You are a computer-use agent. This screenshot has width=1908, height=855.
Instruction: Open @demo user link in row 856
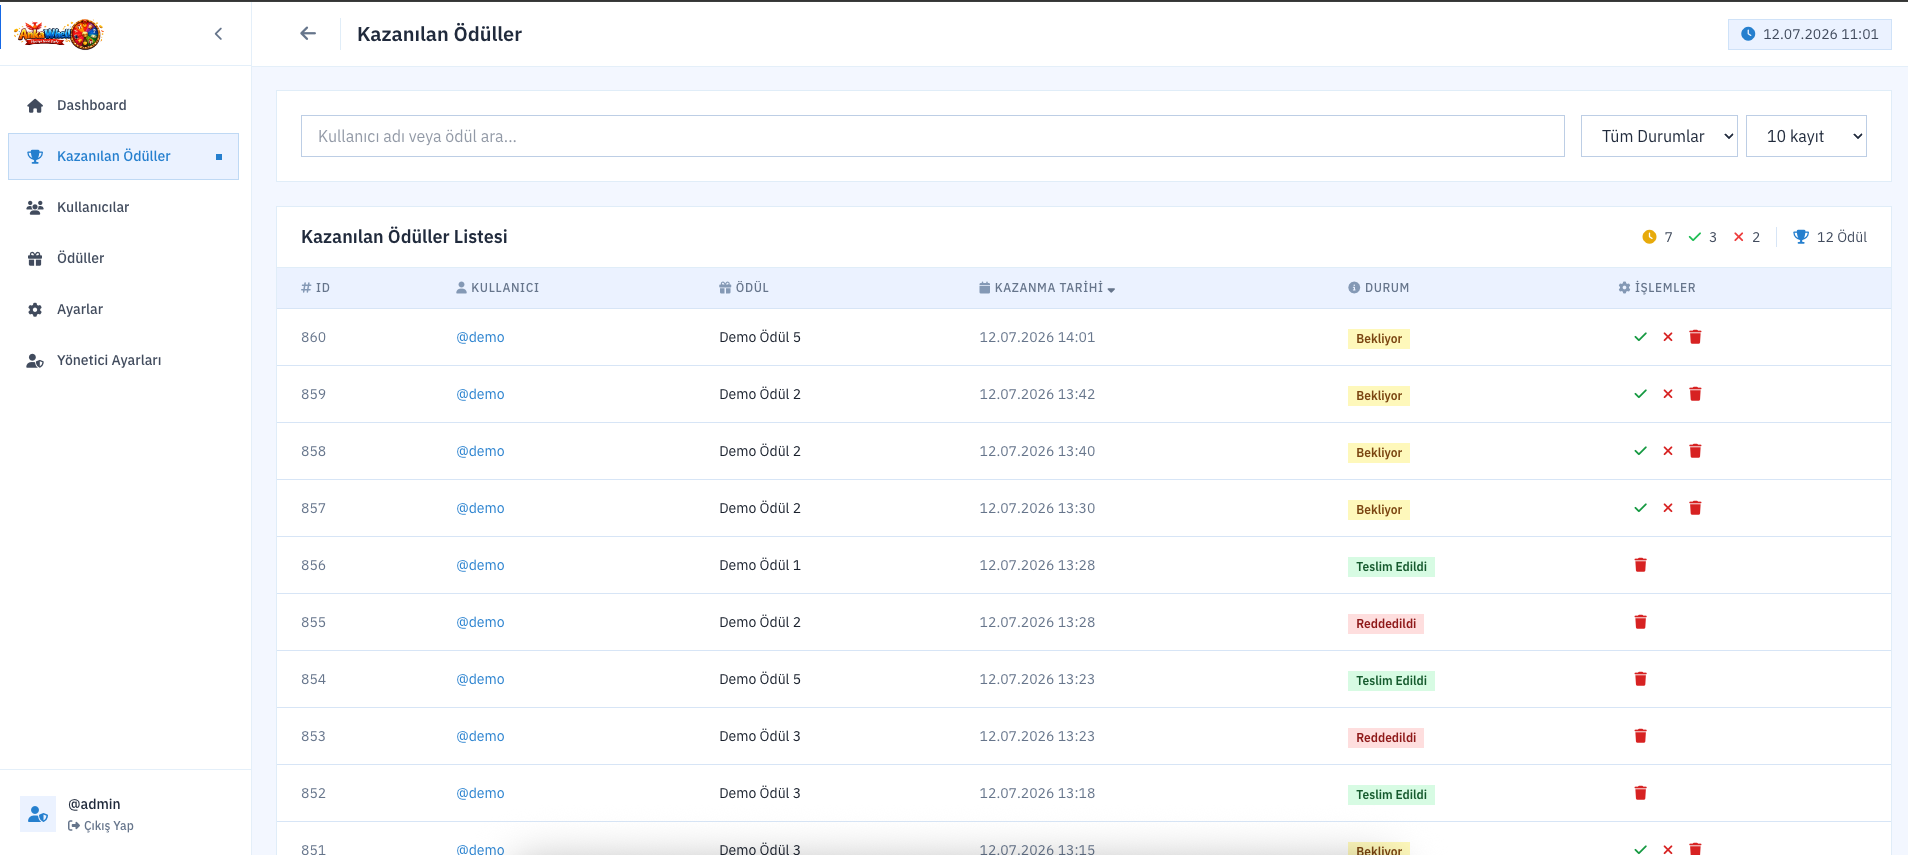click(480, 565)
